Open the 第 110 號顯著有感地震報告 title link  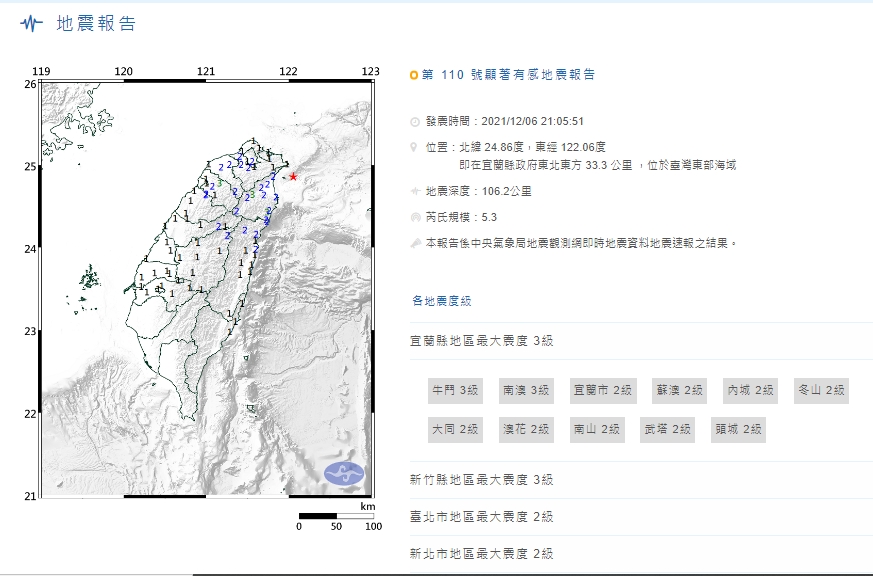pyautogui.click(x=508, y=75)
